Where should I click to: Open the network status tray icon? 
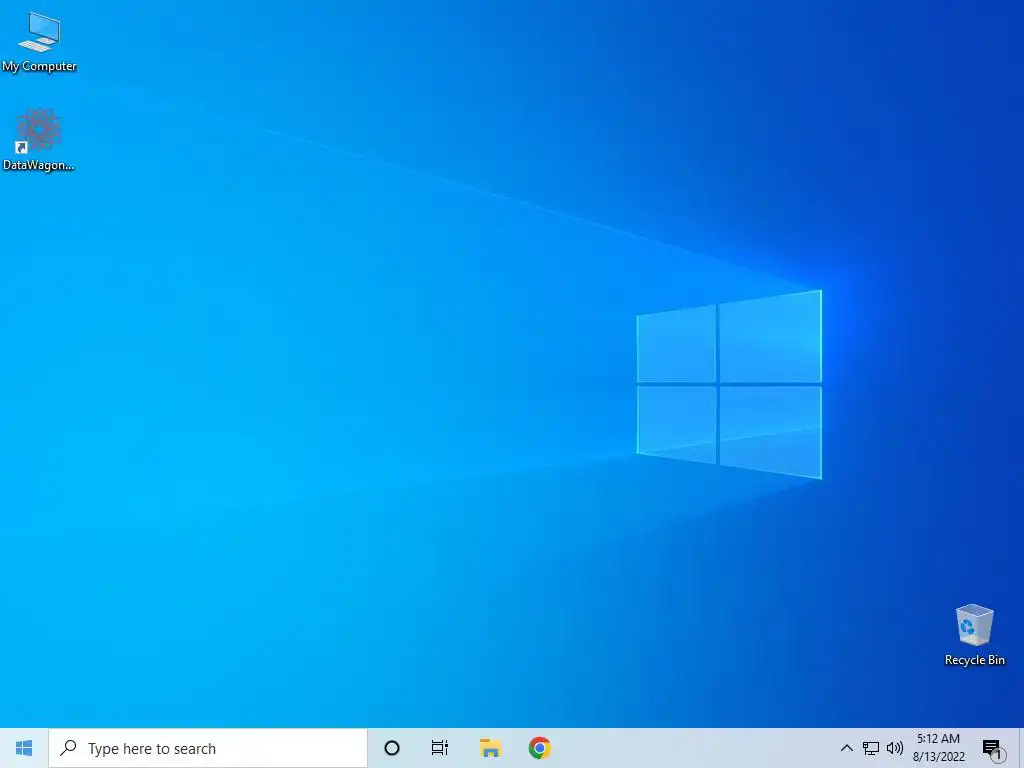[x=871, y=748]
